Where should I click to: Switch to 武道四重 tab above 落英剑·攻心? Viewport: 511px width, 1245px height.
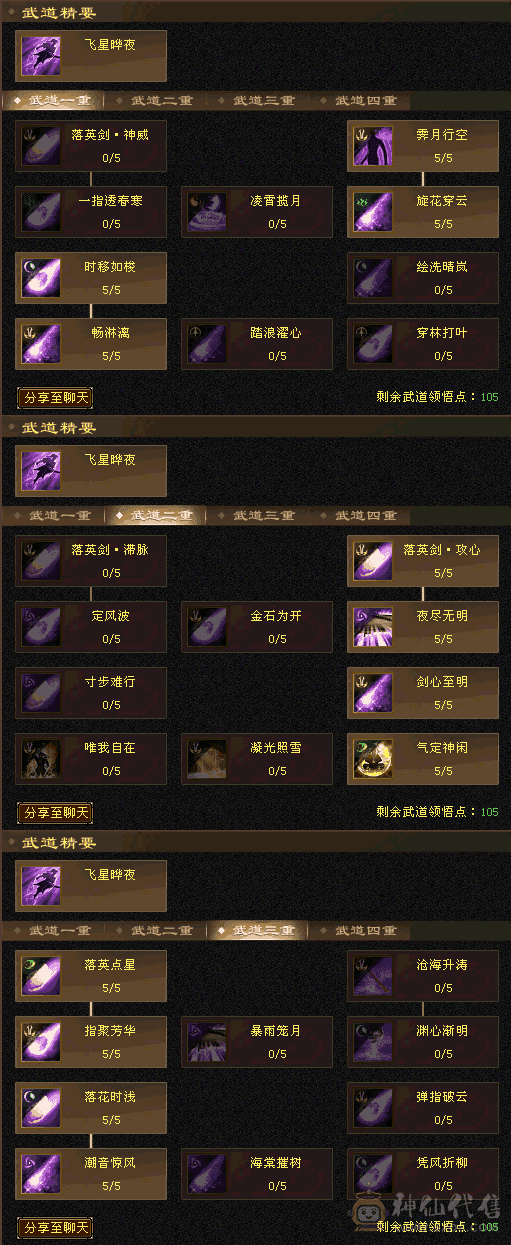click(x=366, y=516)
